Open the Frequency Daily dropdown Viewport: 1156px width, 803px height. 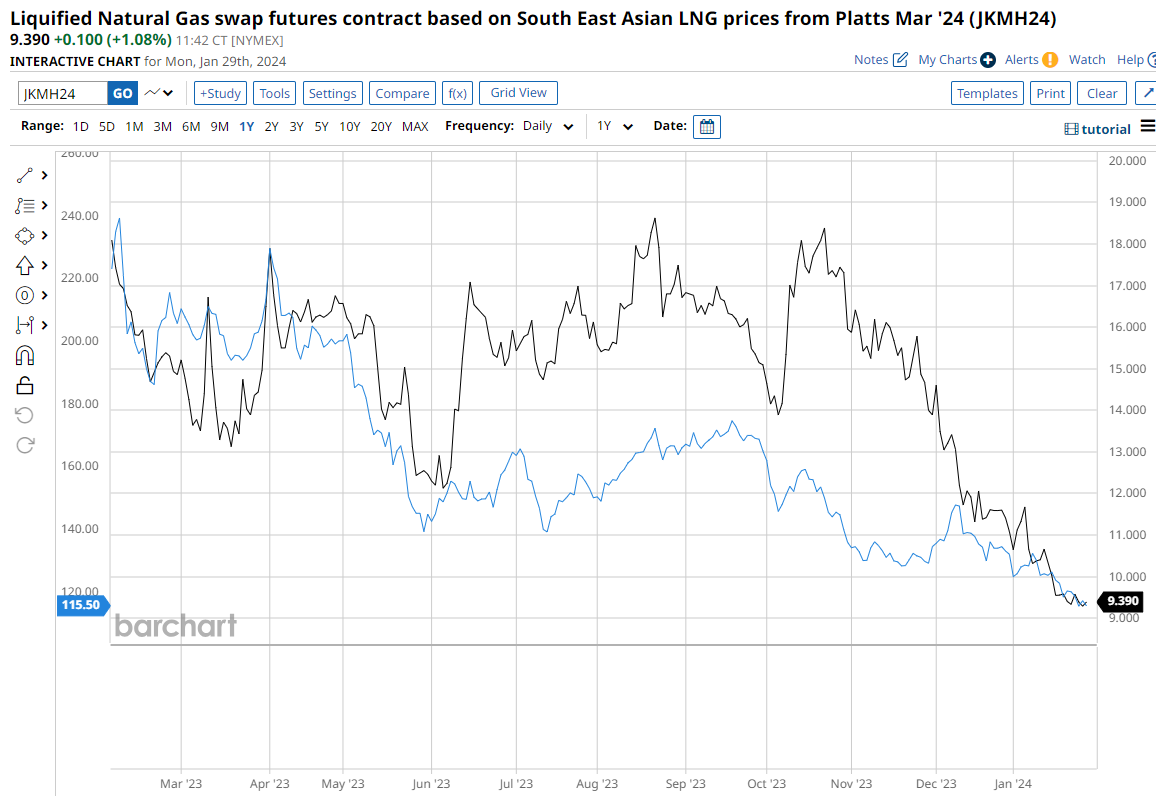[x=548, y=127]
